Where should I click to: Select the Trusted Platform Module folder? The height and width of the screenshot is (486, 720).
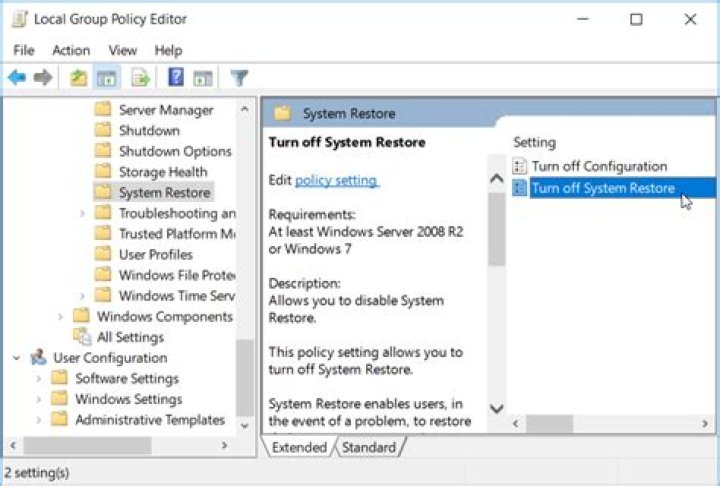177,233
